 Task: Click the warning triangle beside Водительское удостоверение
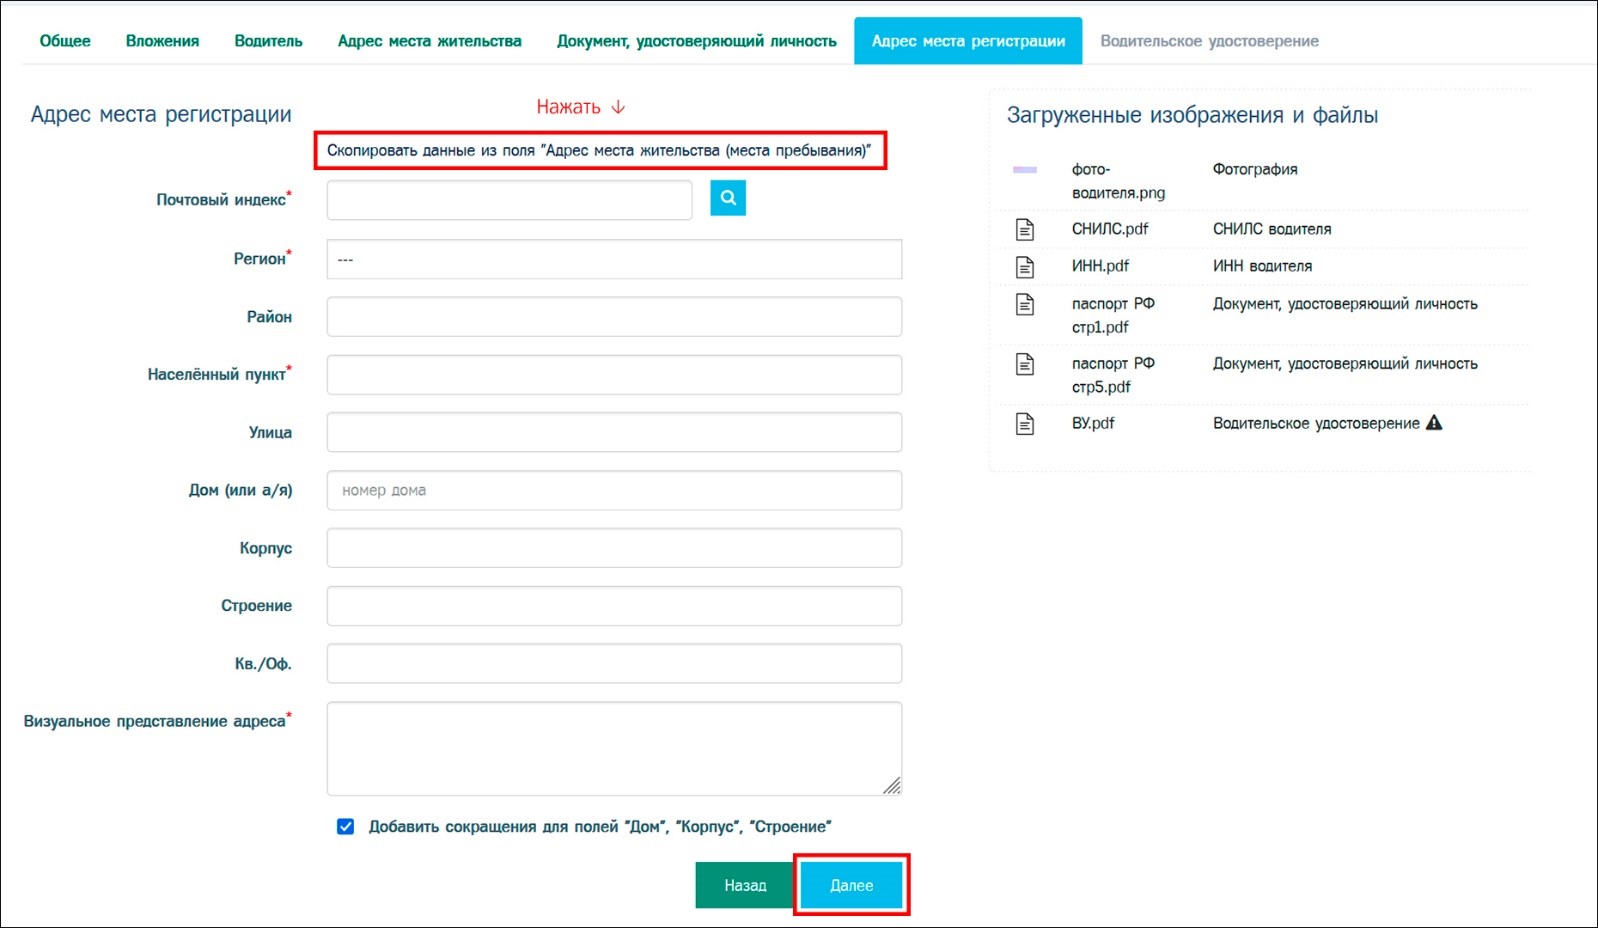click(x=1434, y=423)
